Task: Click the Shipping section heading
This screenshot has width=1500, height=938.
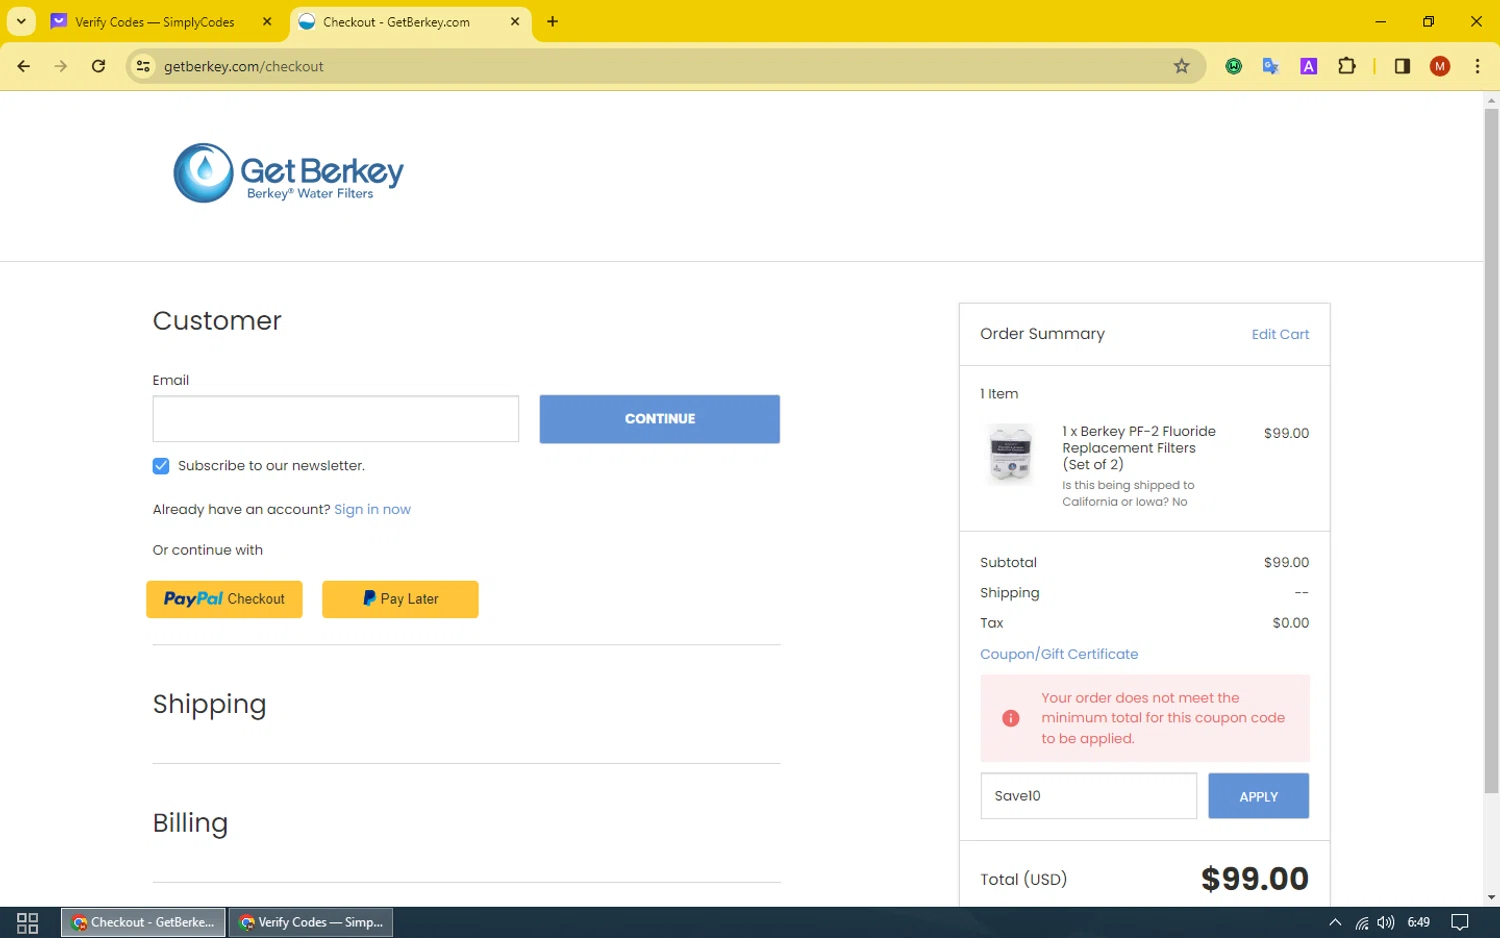Action: point(209,705)
